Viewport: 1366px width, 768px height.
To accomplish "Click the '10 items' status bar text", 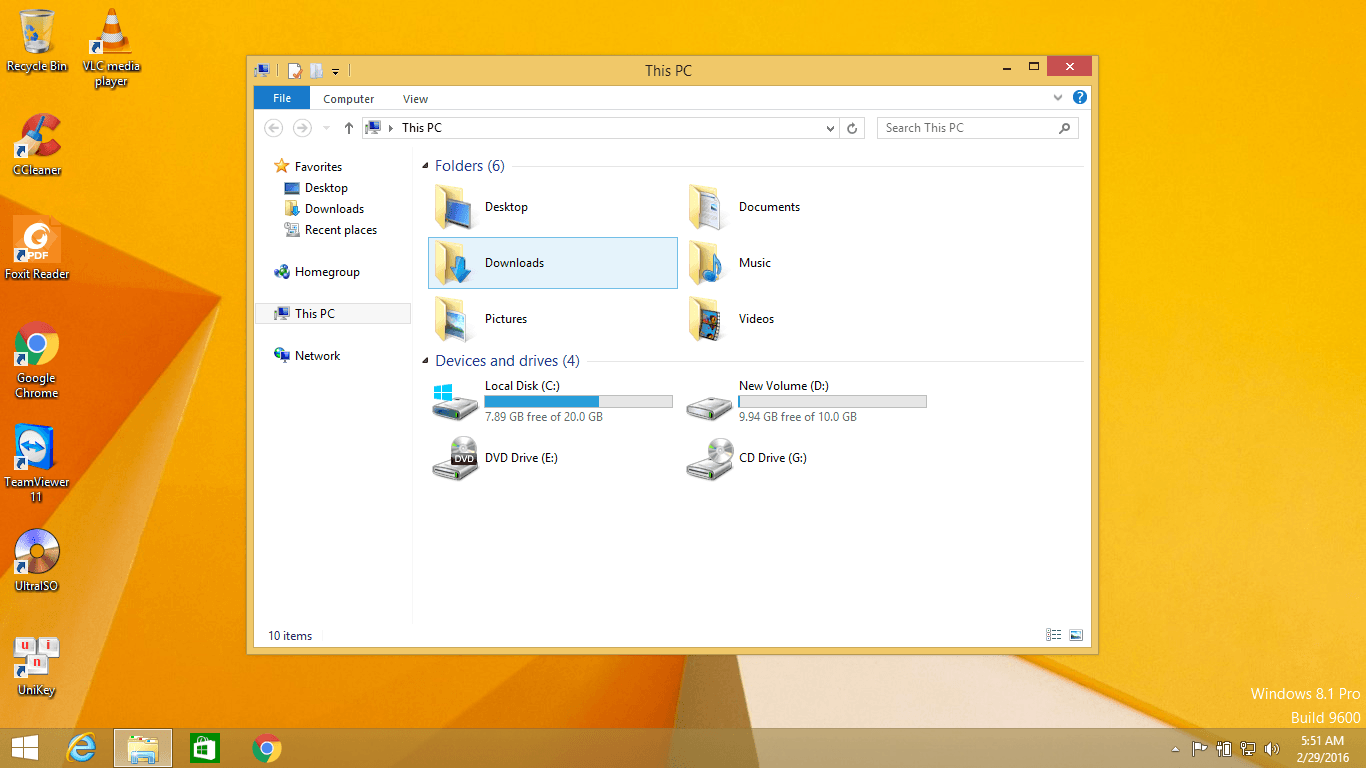I will pyautogui.click(x=290, y=636).
